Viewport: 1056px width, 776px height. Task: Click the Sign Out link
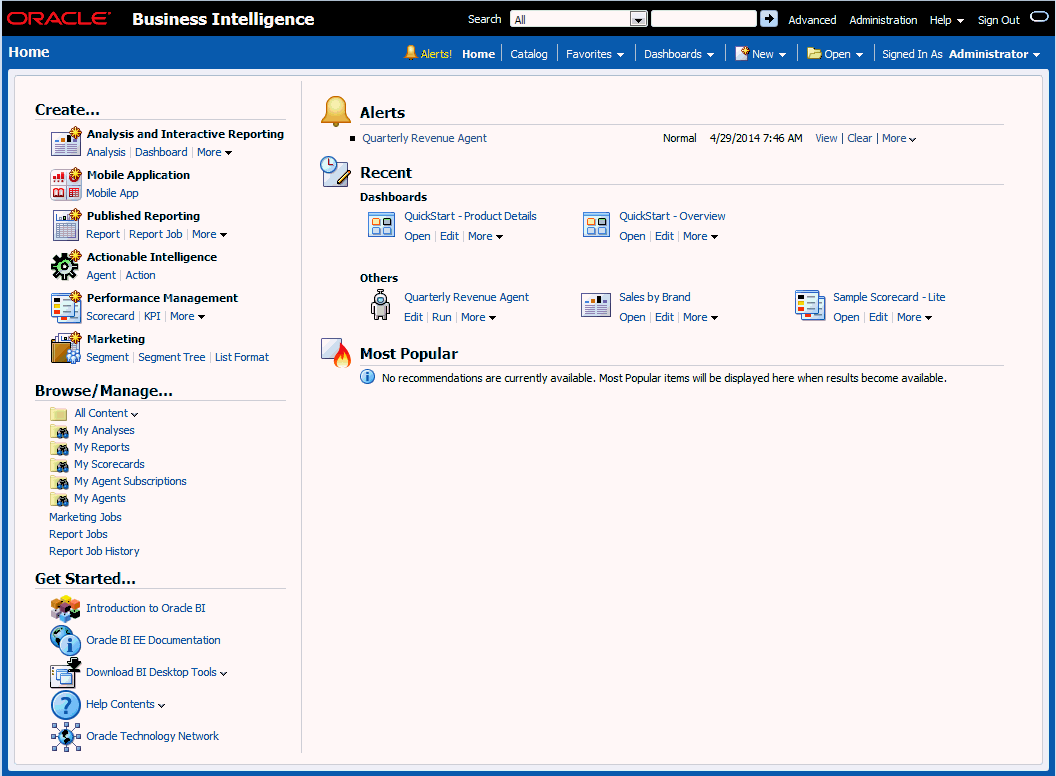pyautogui.click(x=998, y=20)
